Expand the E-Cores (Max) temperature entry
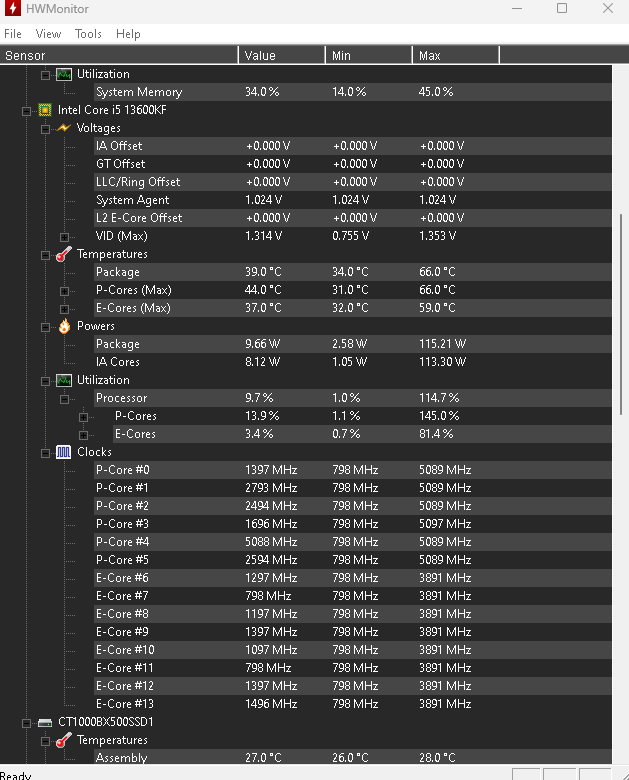 tap(64, 309)
